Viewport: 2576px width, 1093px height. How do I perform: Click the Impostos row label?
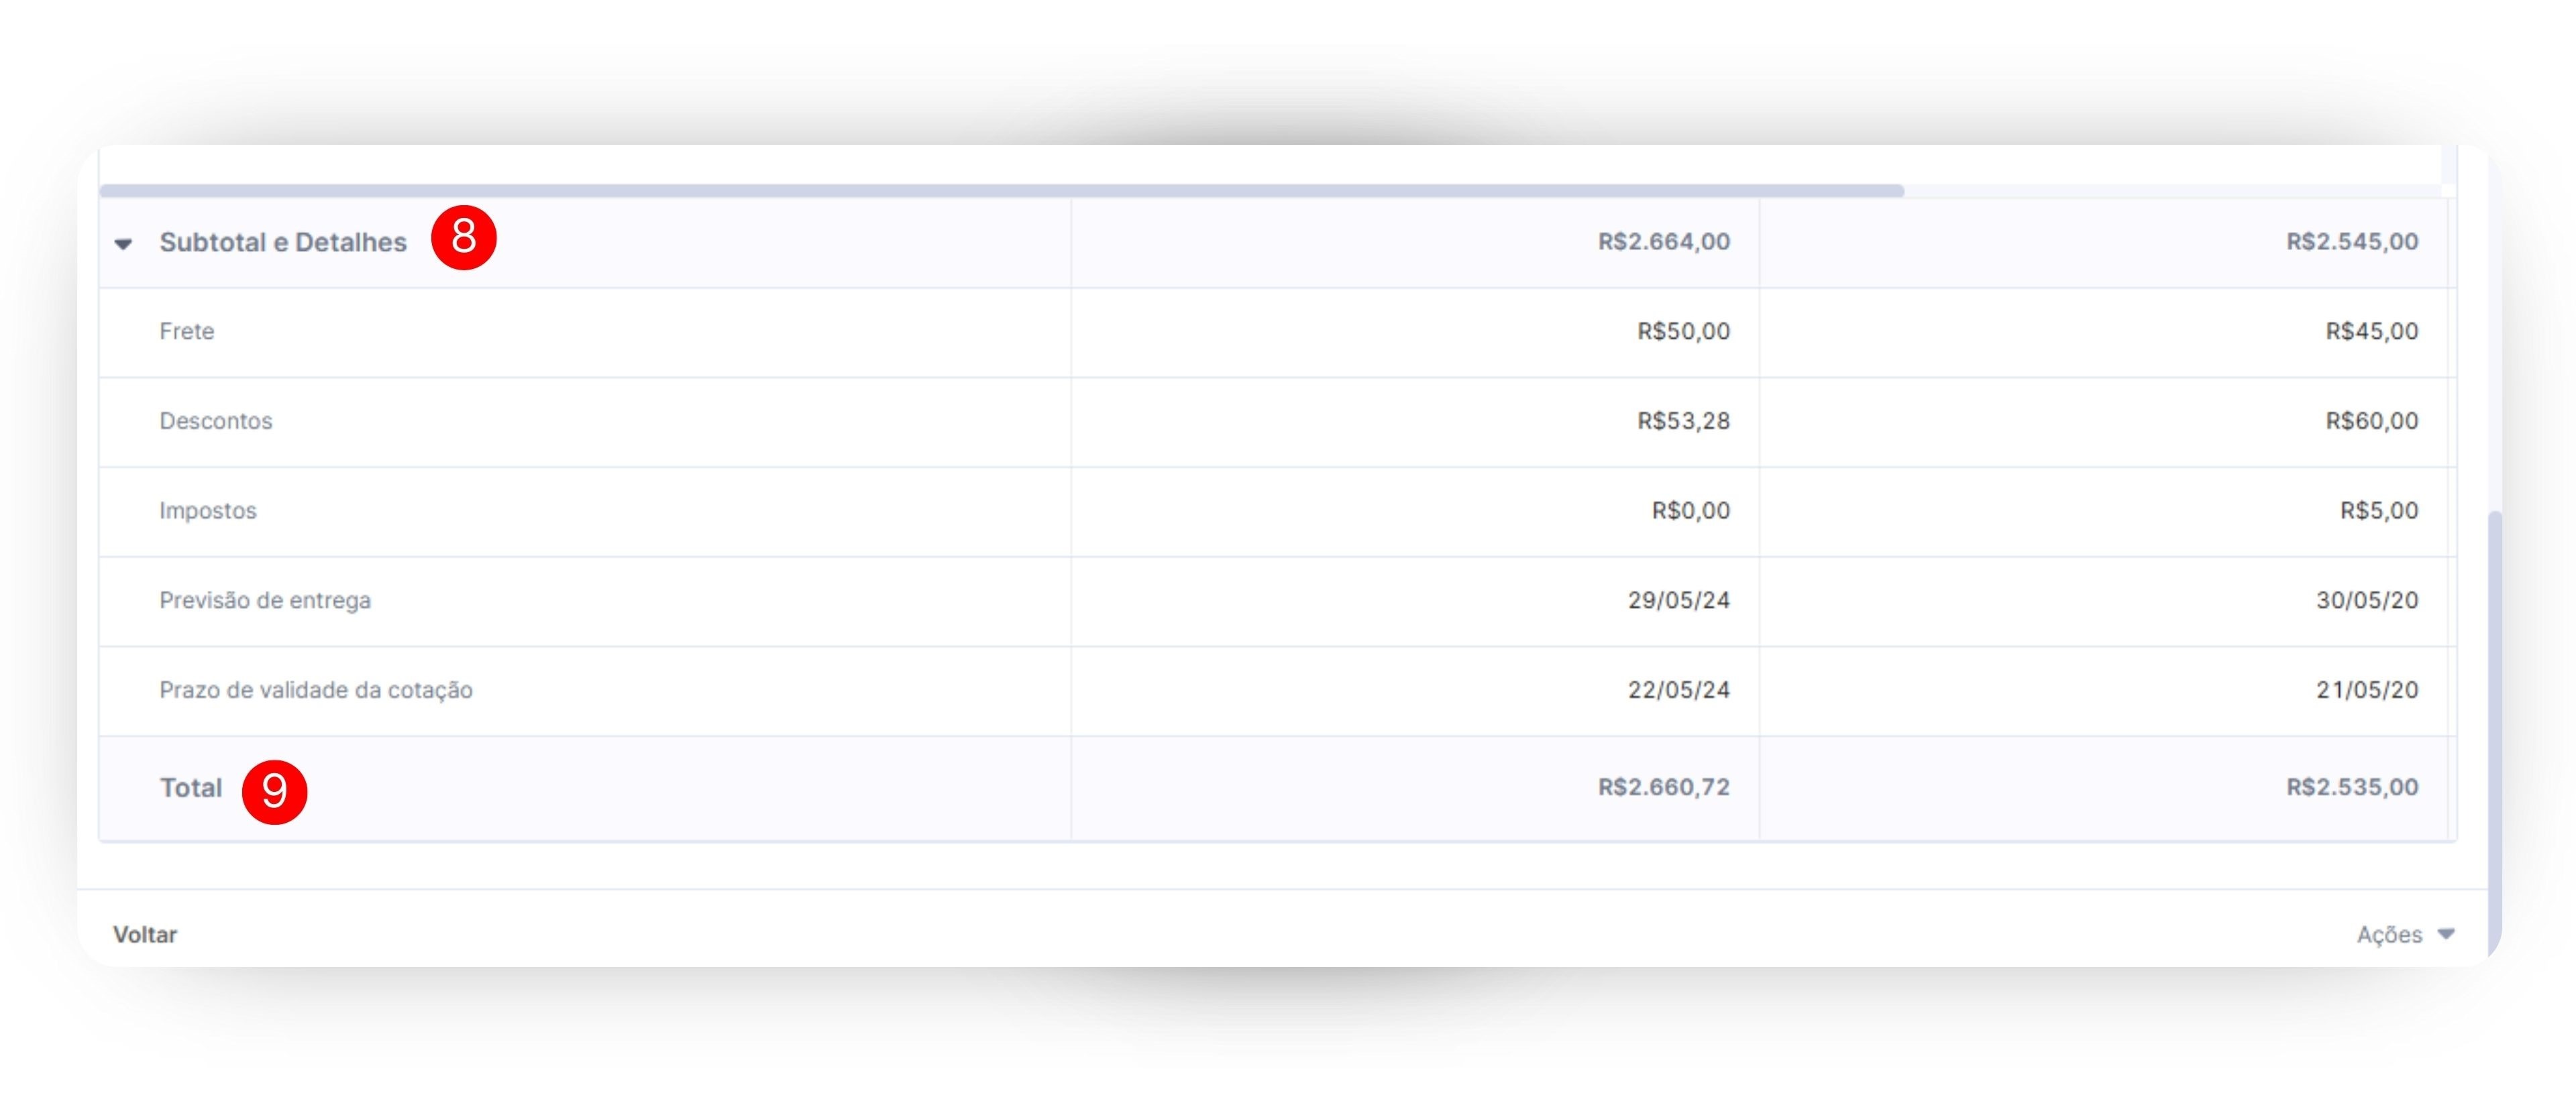coord(208,510)
